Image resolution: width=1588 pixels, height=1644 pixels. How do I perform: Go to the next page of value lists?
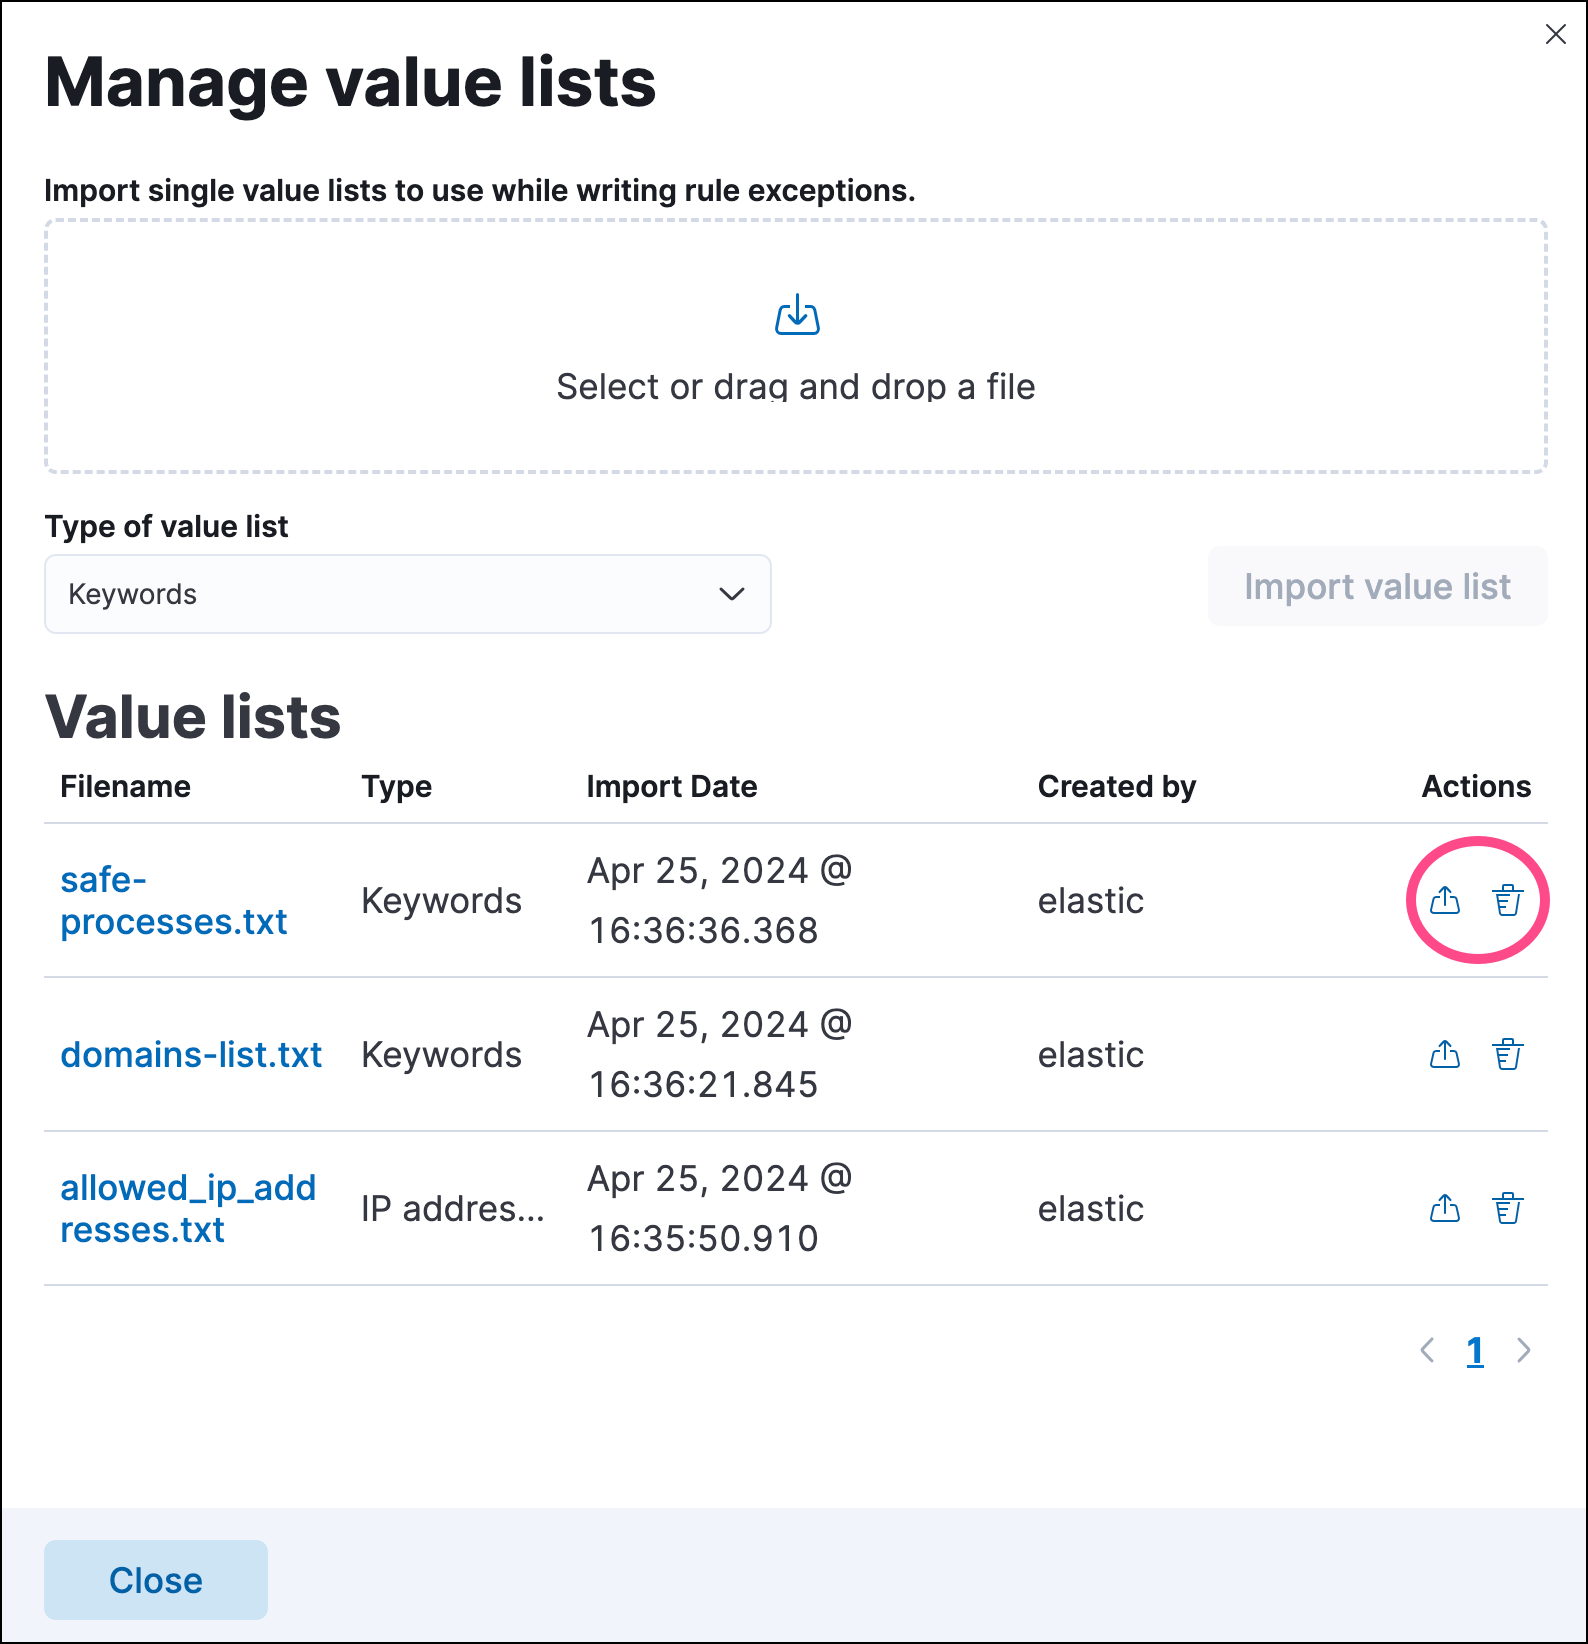pyautogui.click(x=1523, y=1351)
